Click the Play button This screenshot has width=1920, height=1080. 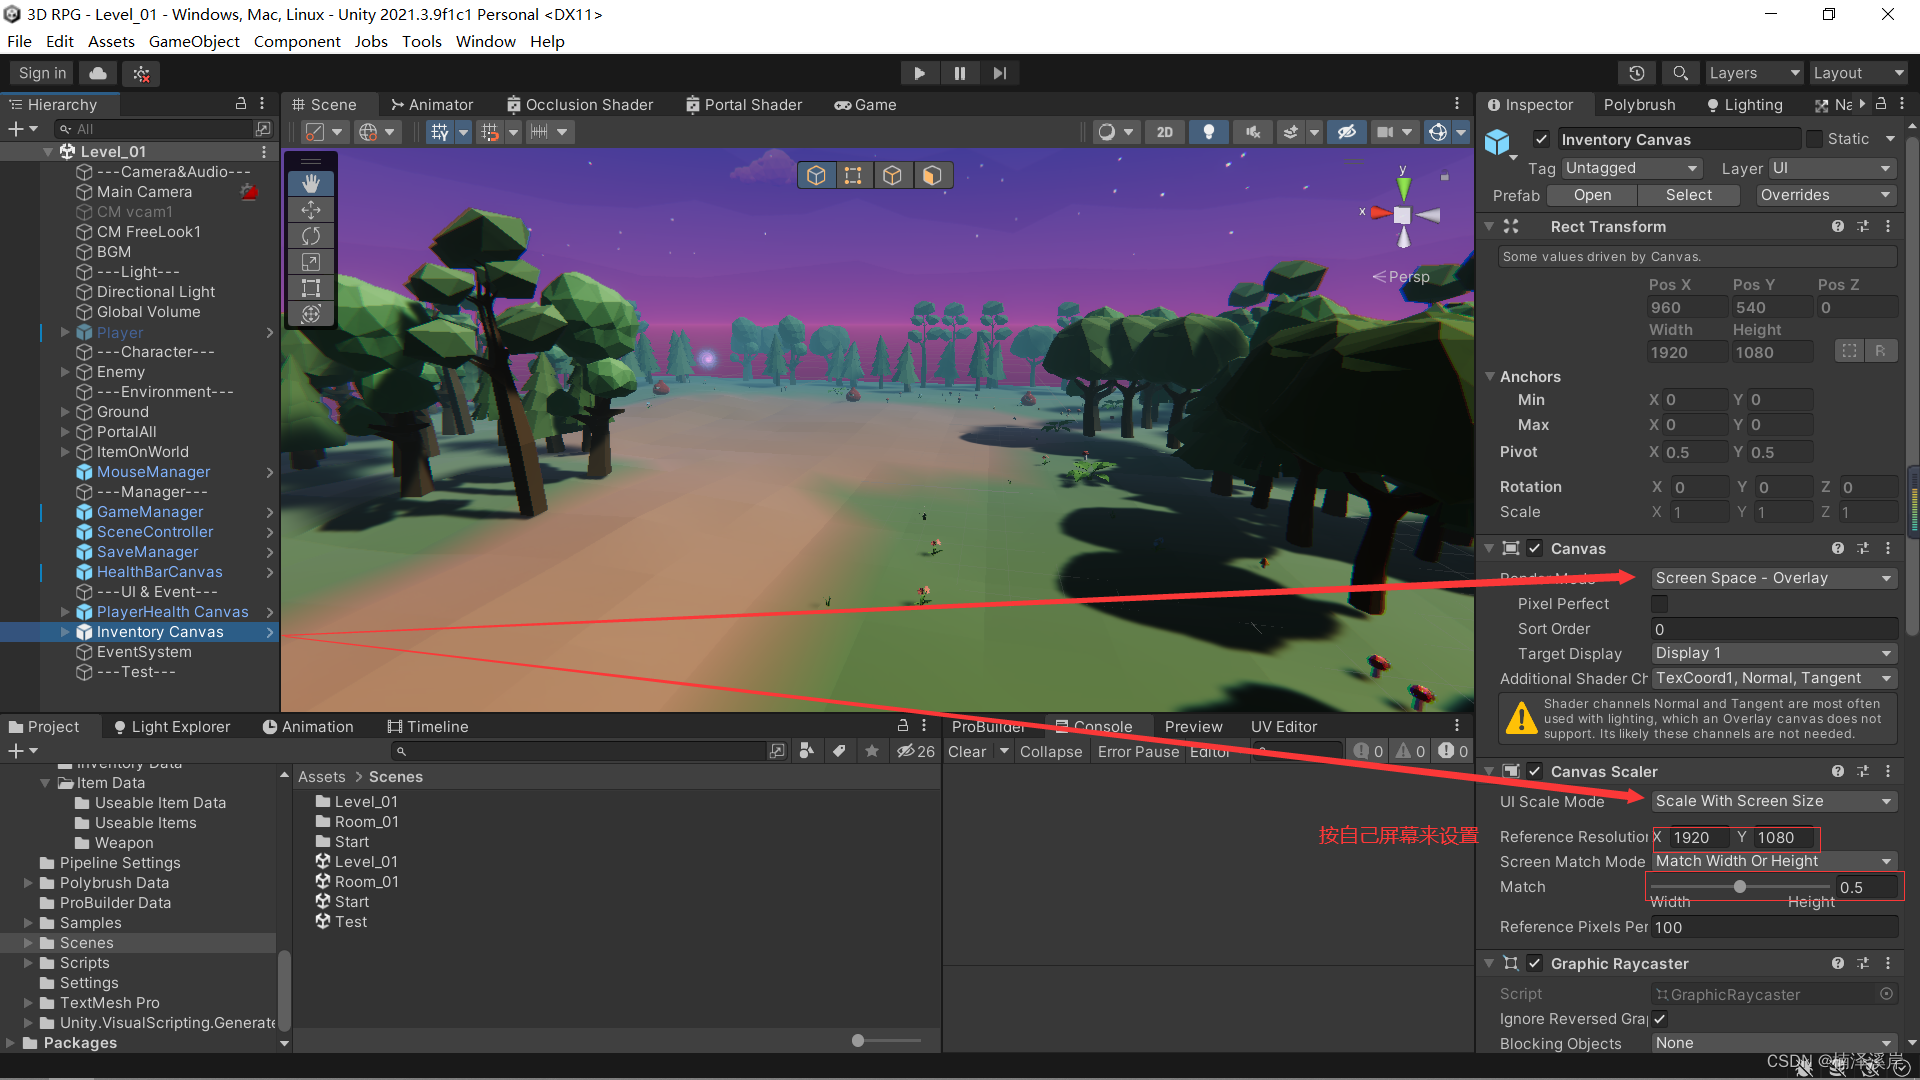click(x=919, y=73)
